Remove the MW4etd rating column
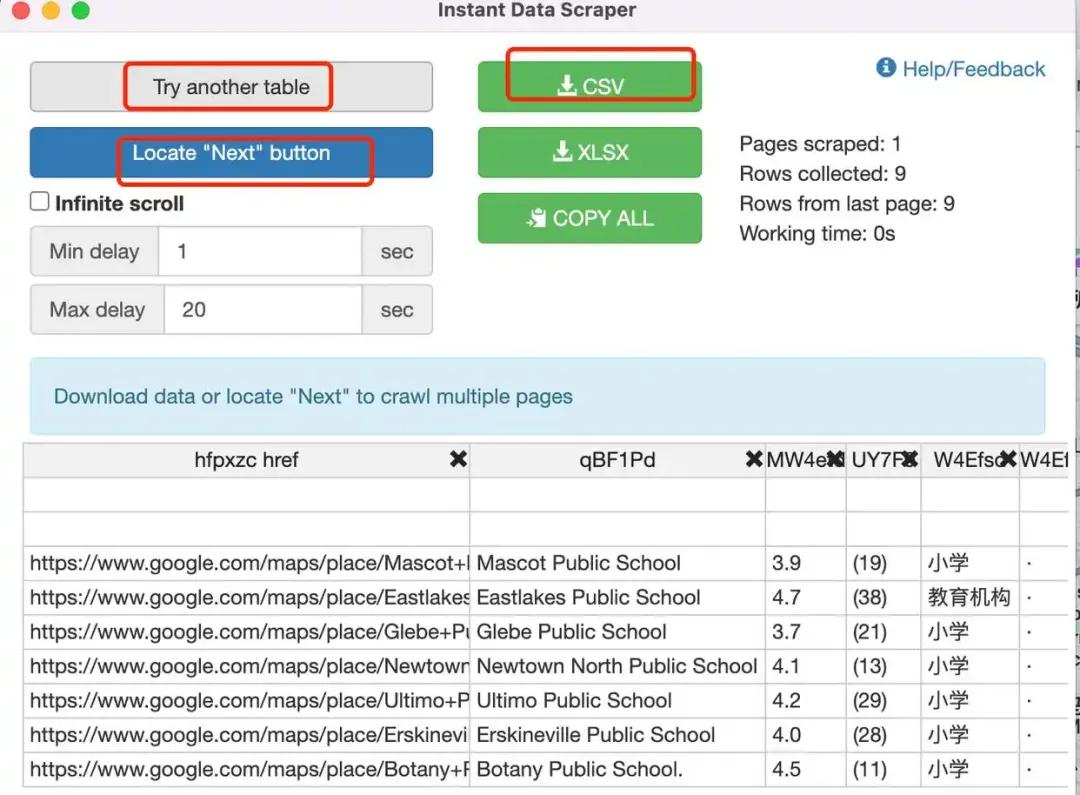The height and width of the screenshot is (795, 1080). [x=834, y=460]
